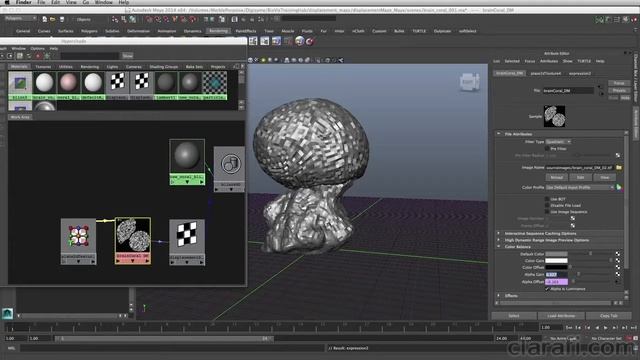The image size is (640, 360).
Task: Click the red swirl icon on Rendering shelf
Action: pos(310,41)
